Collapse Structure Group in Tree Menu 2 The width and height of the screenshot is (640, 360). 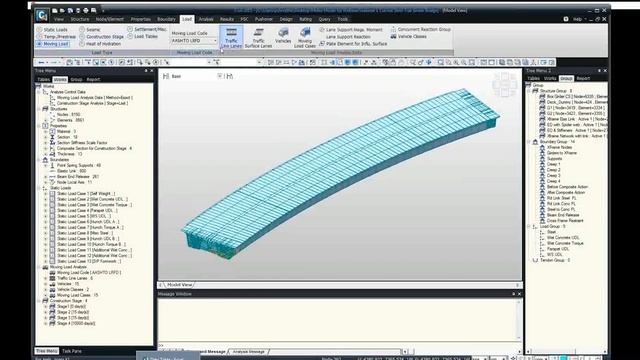click(x=529, y=91)
